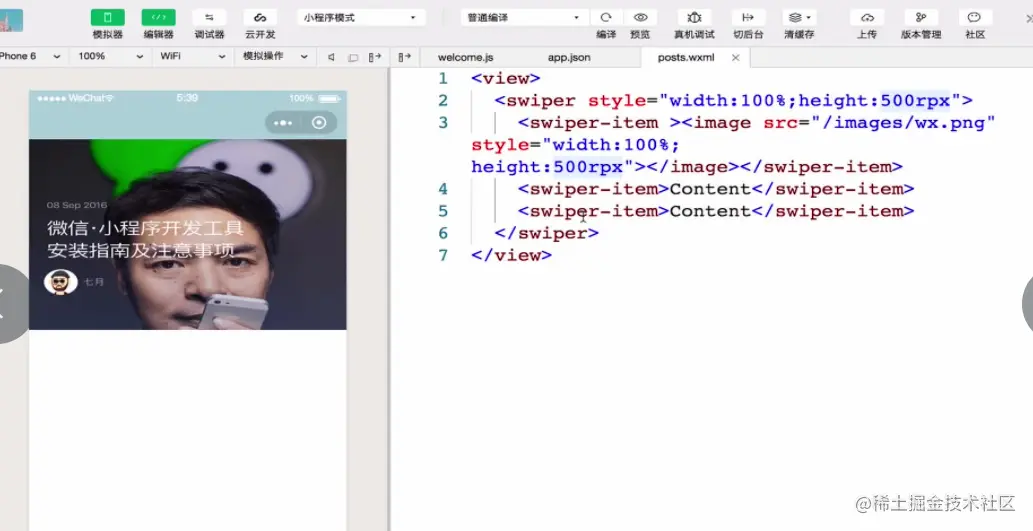Screen dimensions: 1033x531
Task: Click the detach simulator window icon
Action: 353,57
